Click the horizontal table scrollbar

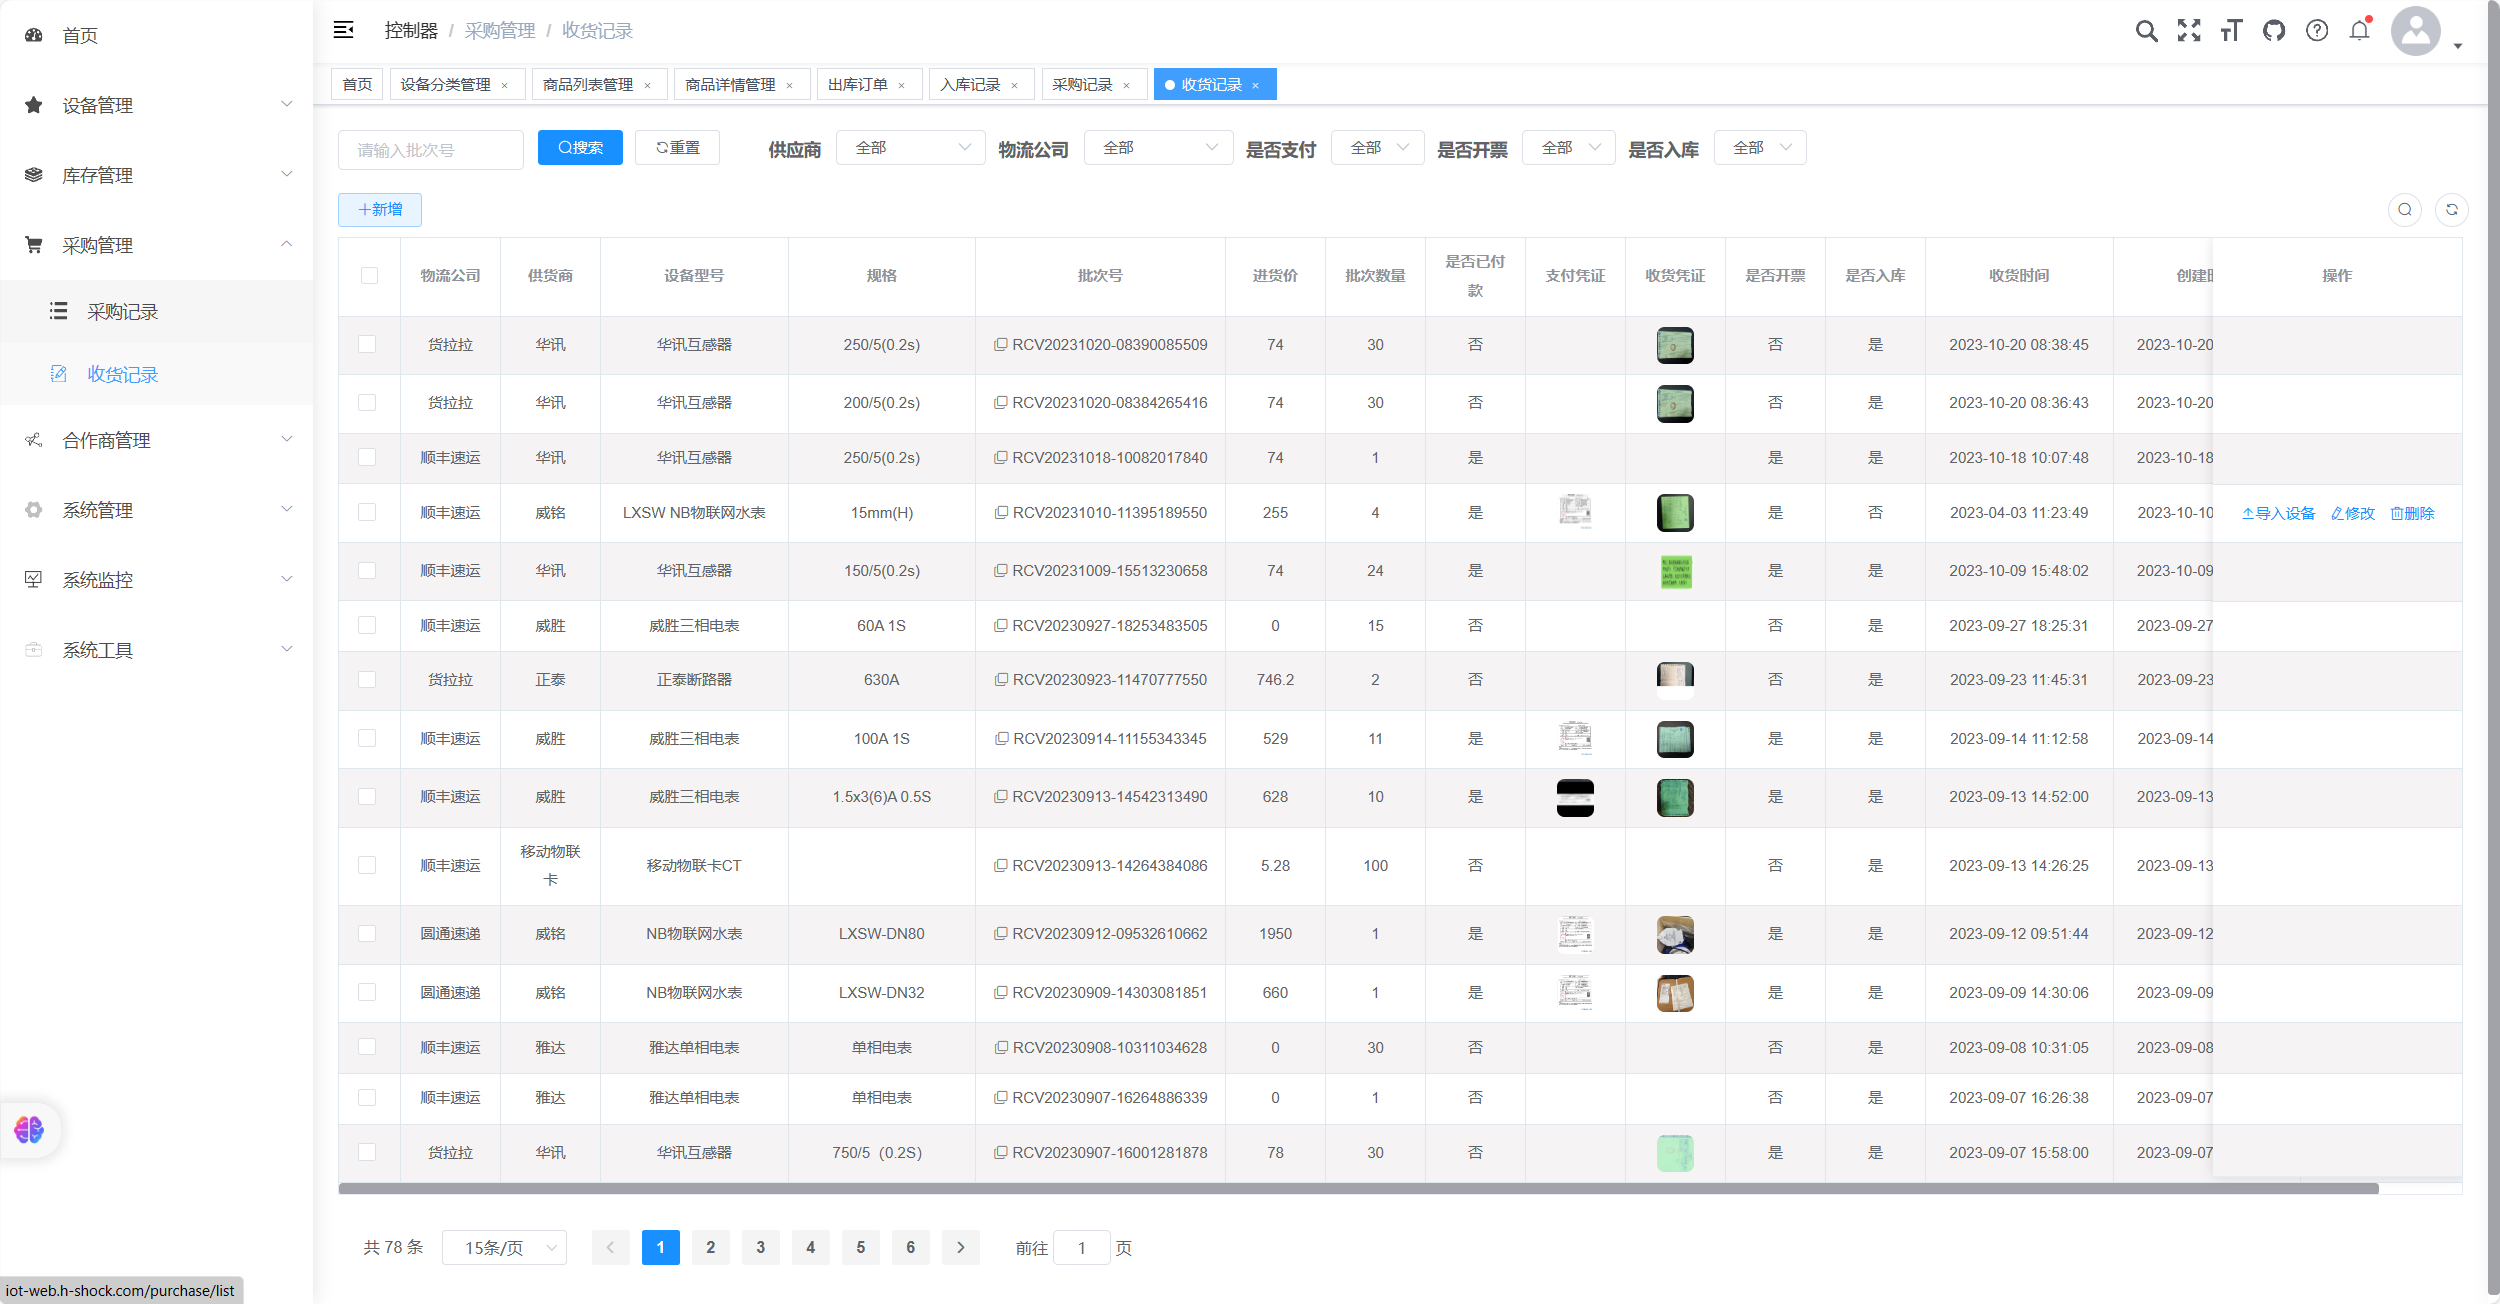pyautogui.click(x=1358, y=1189)
